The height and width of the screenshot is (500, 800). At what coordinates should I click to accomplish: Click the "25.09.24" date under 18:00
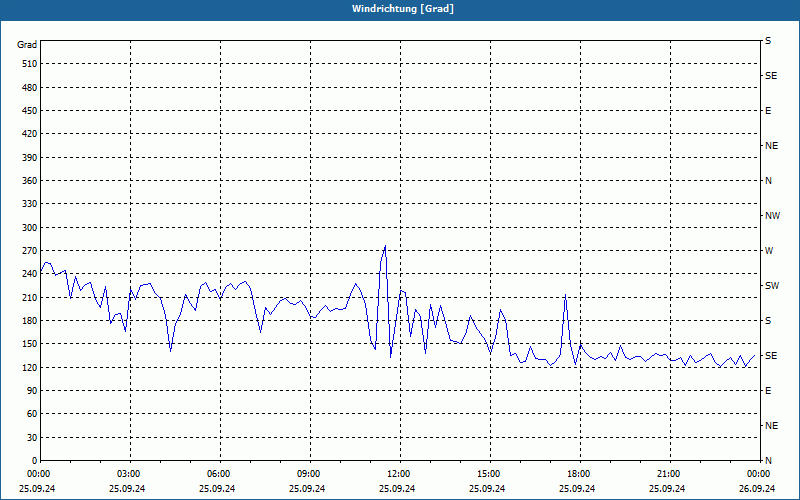click(x=577, y=488)
